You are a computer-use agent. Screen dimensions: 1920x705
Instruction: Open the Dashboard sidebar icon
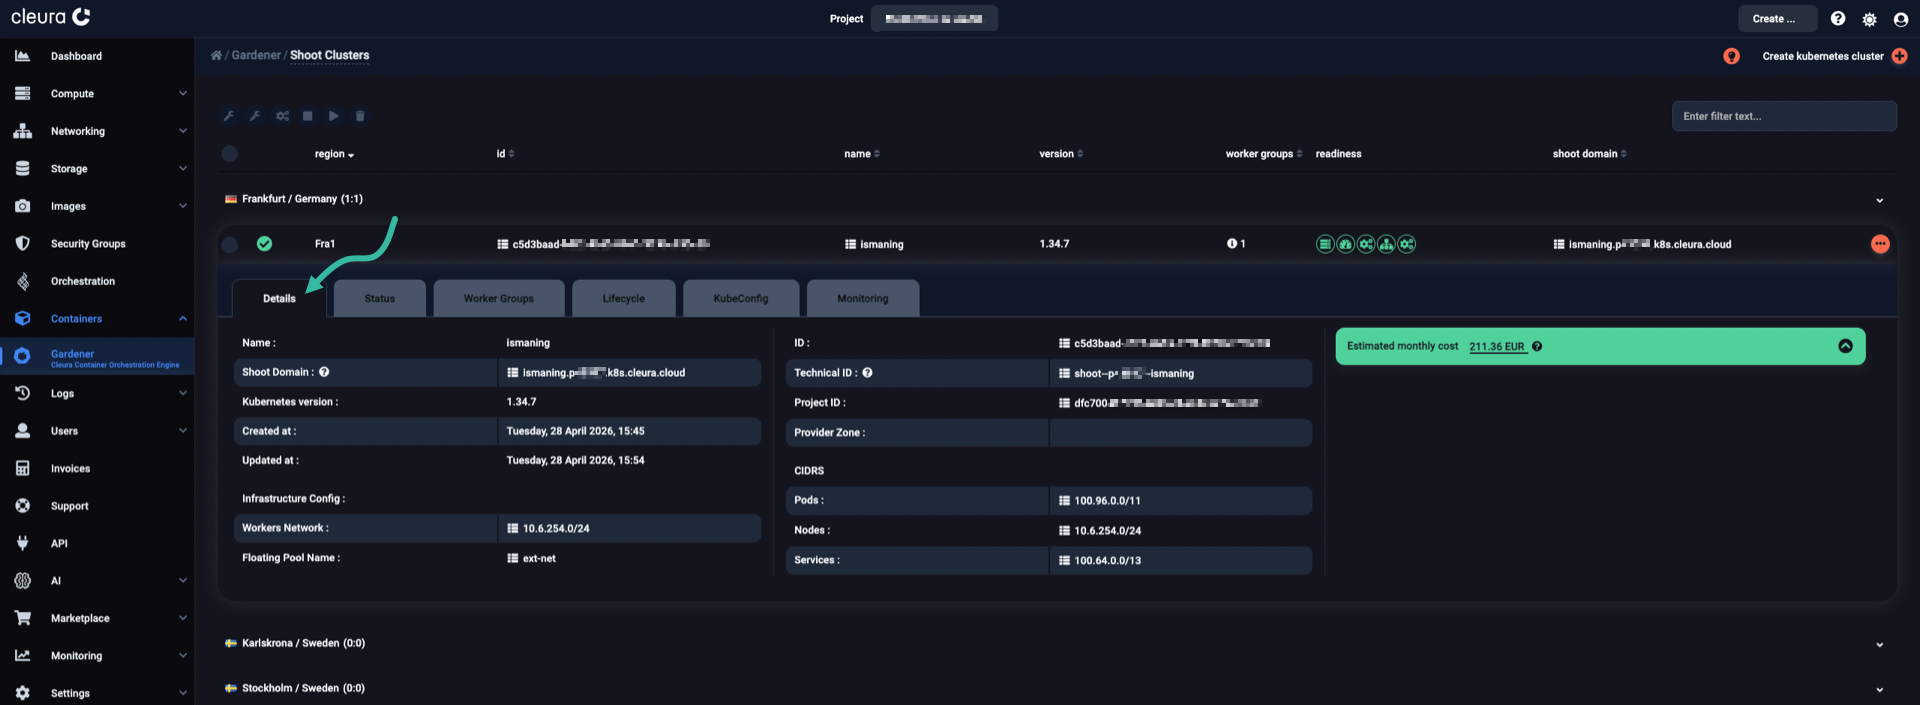click(x=22, y=56)
